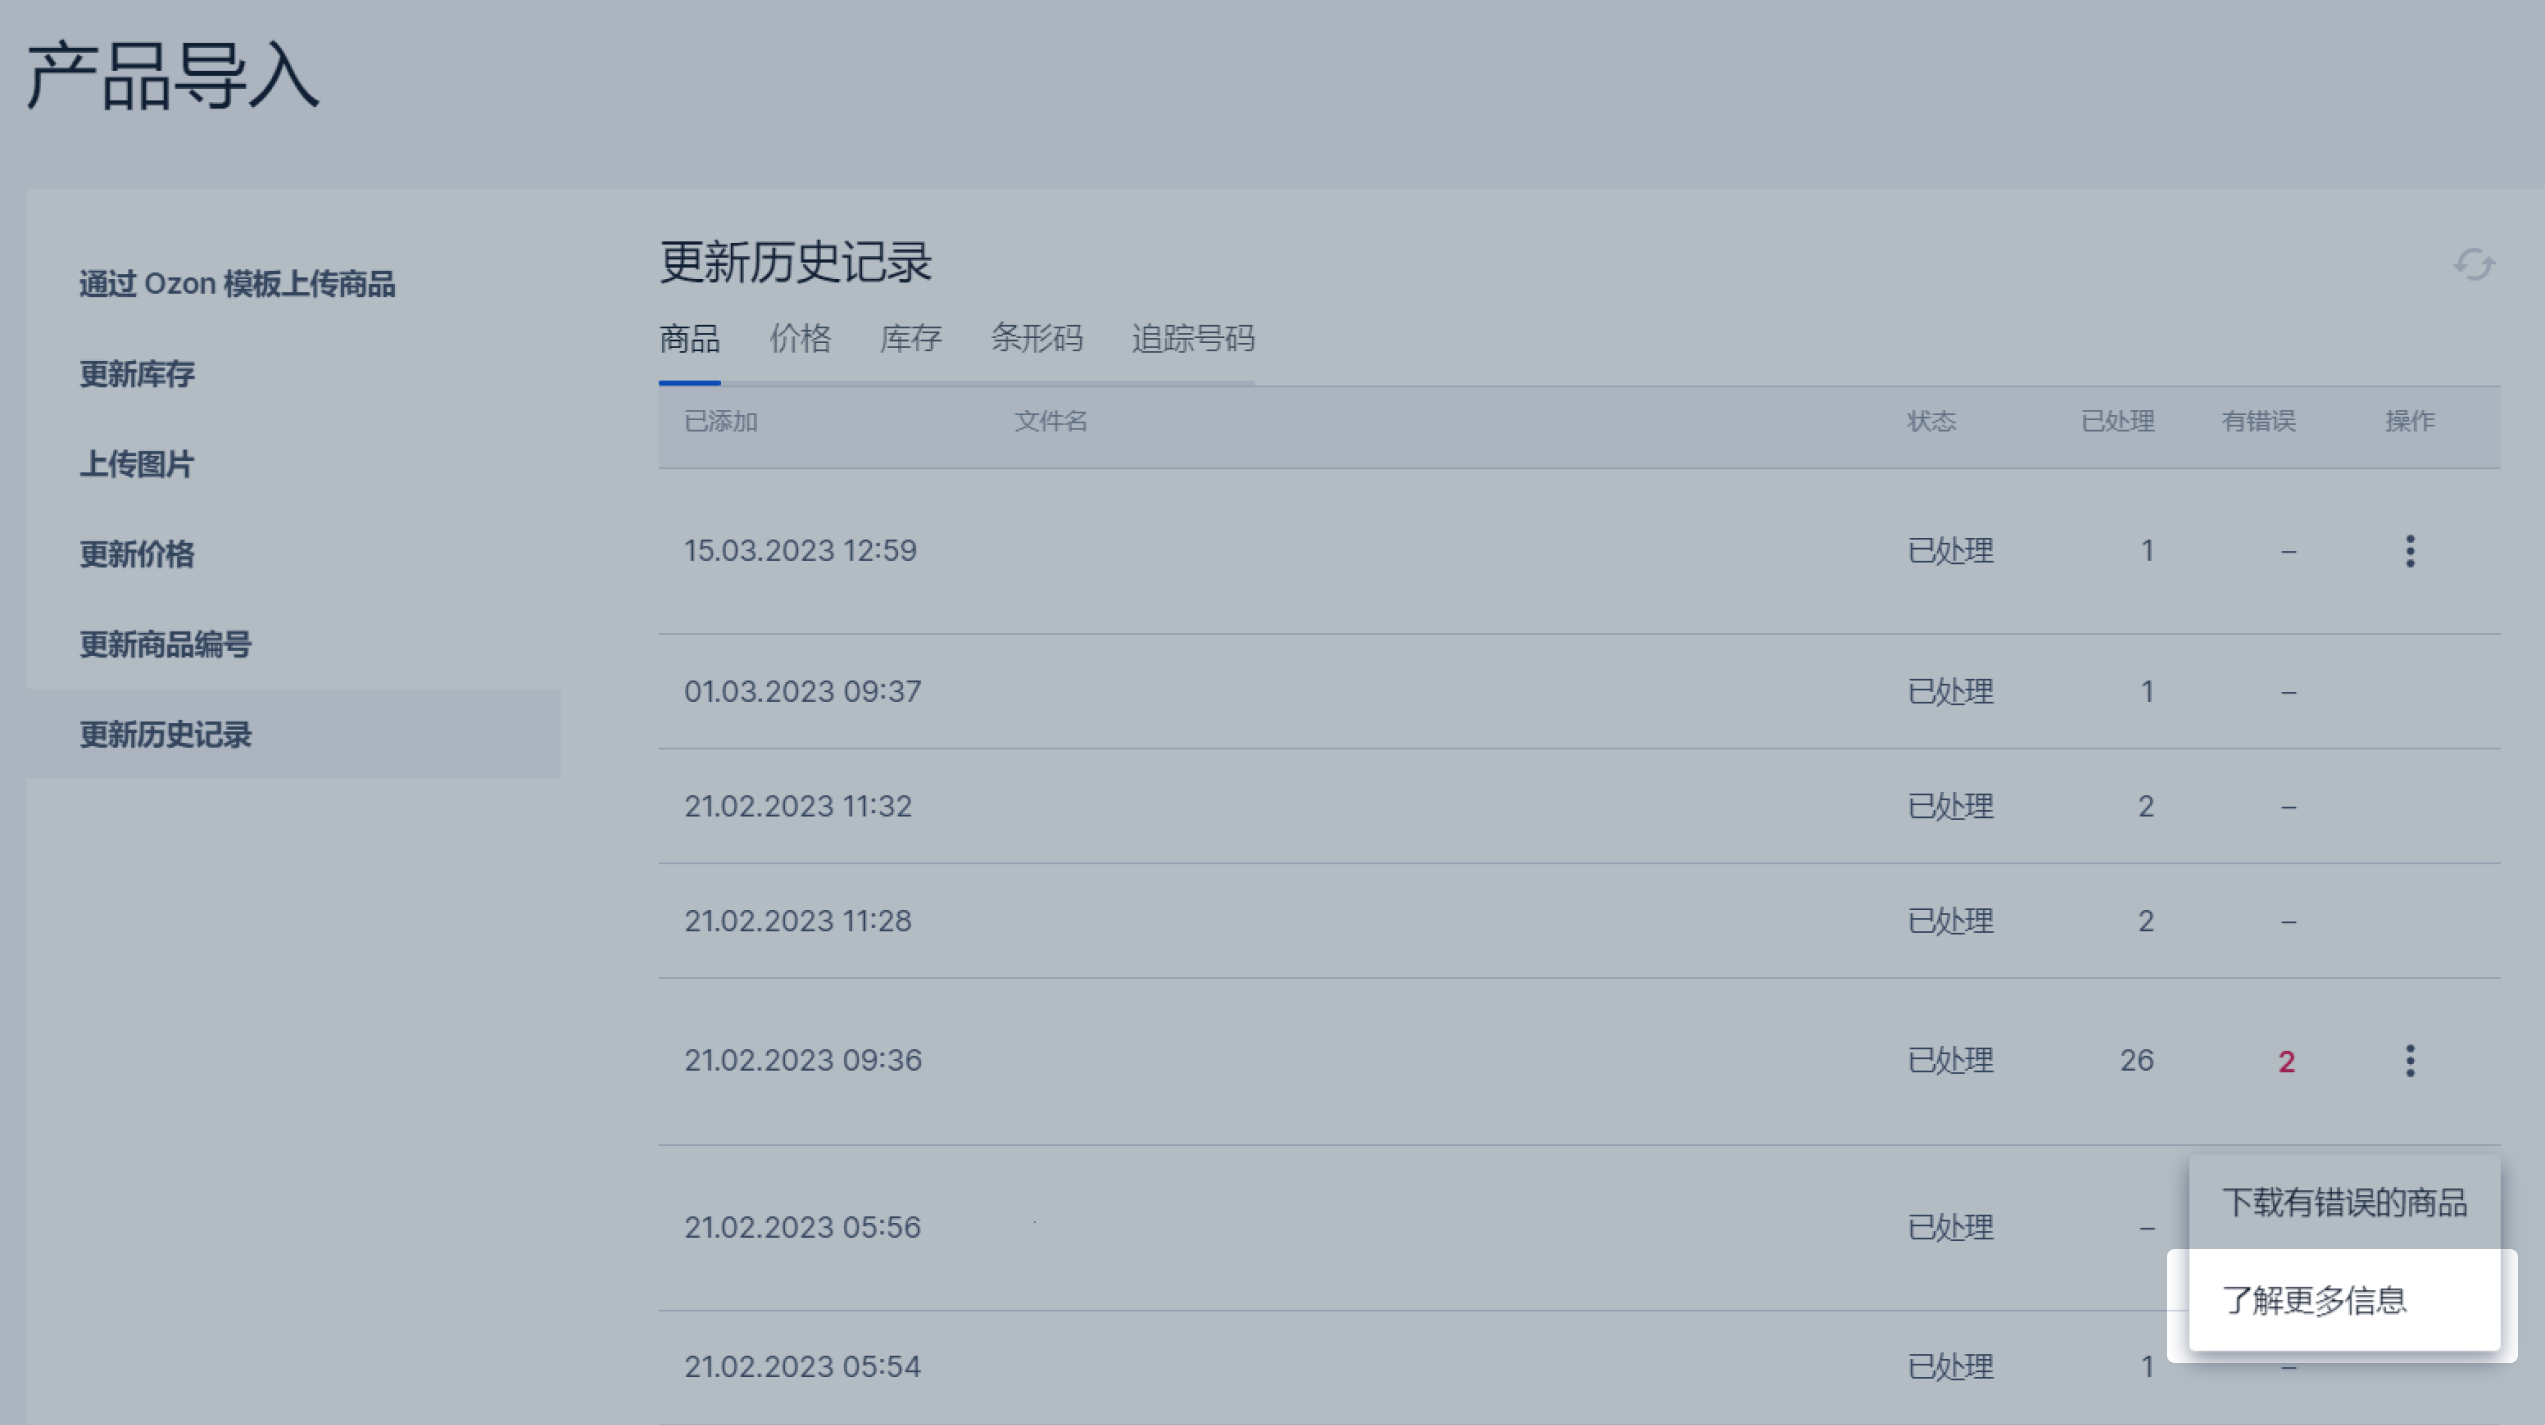2545x1425 pixels.
Task: Select the 商品 tab
Action: (689, 339)
